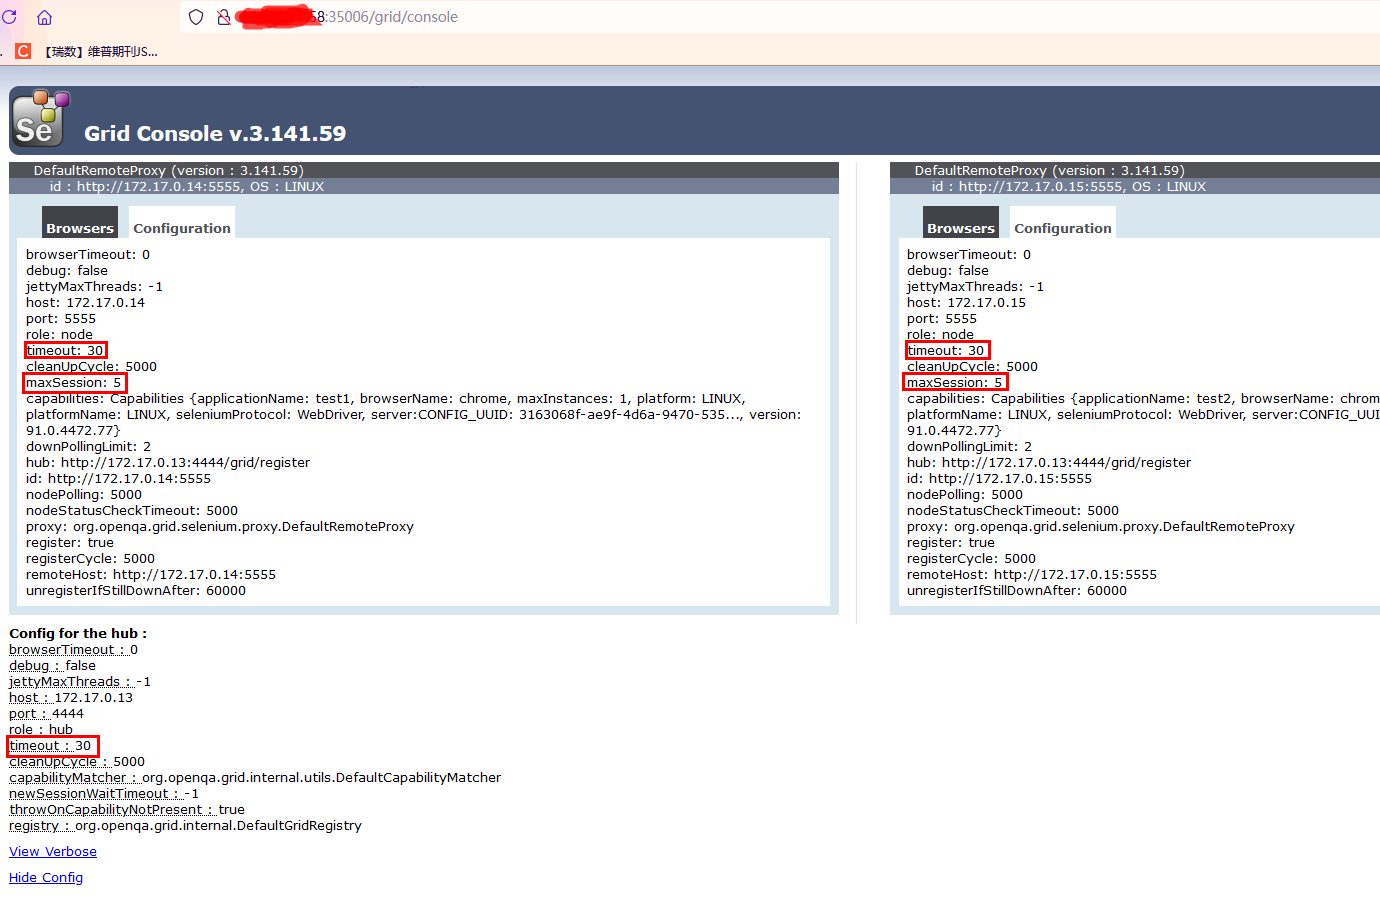Select Browsers tab for 172.17.0.14 proxy

pyautogui.click(x=80, y=223)
